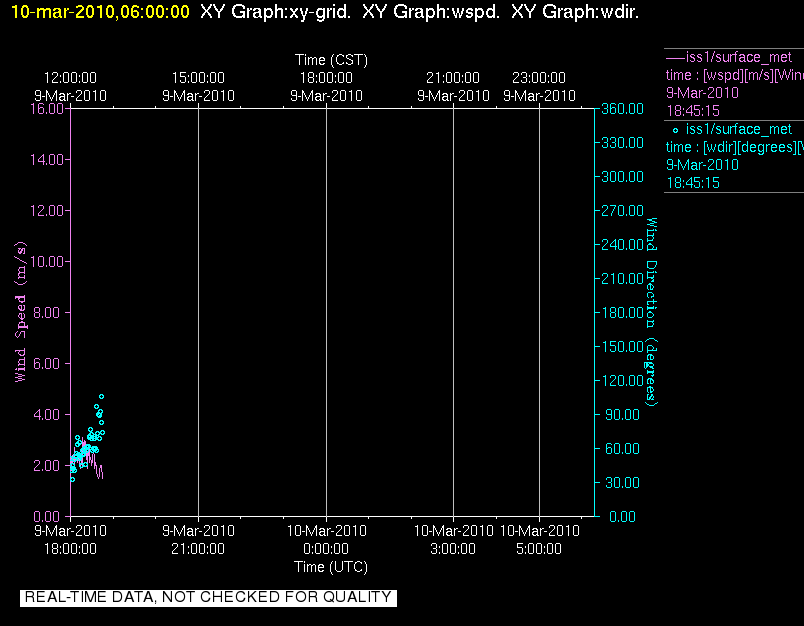The height and width of the screenshot is (626, 804).
Task: Click the 120.00 wind direction tick label
Action: (622, 380)
